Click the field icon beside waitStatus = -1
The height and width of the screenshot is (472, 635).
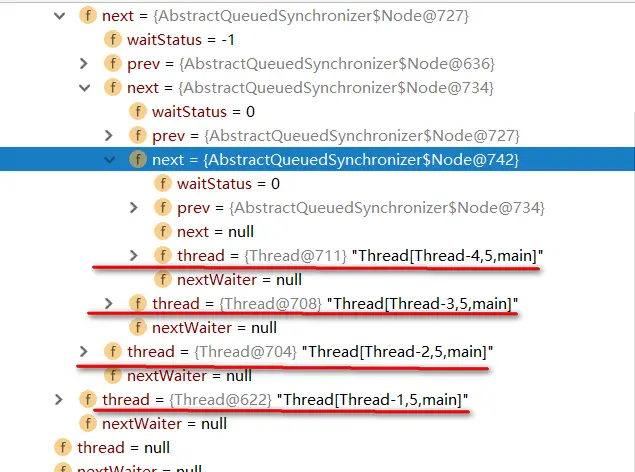113,40
